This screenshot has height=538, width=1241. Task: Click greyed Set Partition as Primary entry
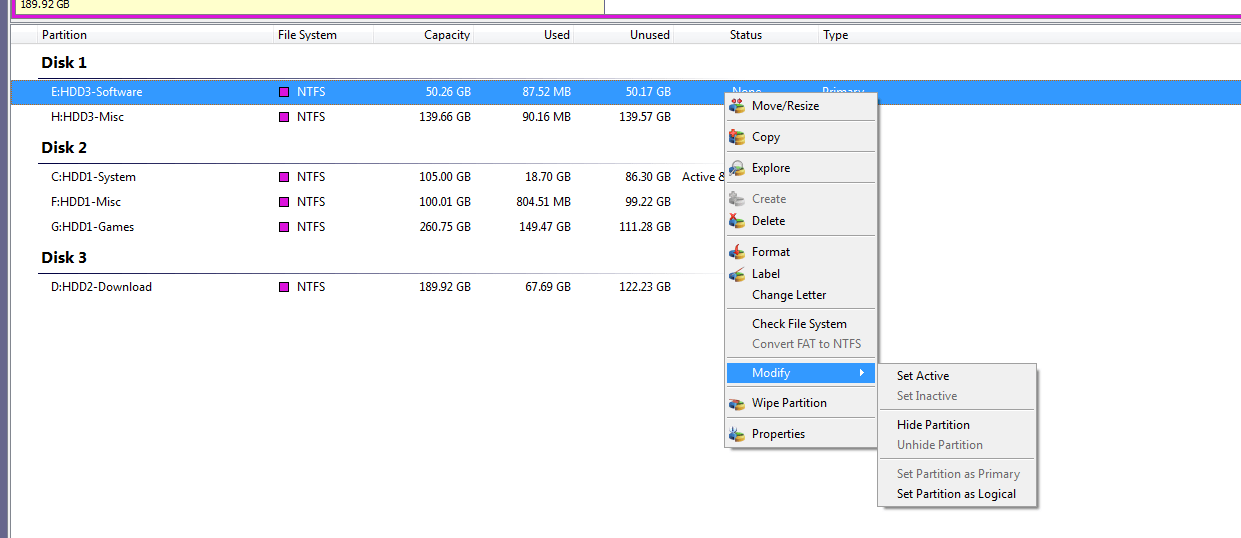957,474
